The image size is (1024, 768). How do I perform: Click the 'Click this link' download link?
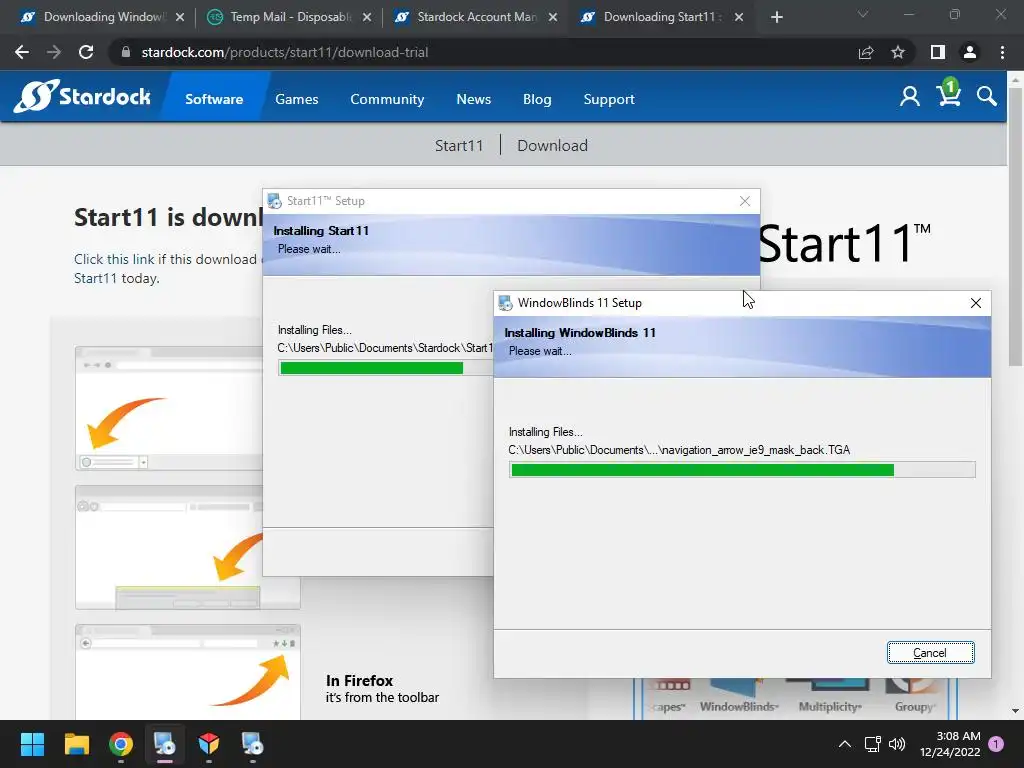tap(114, 259)
